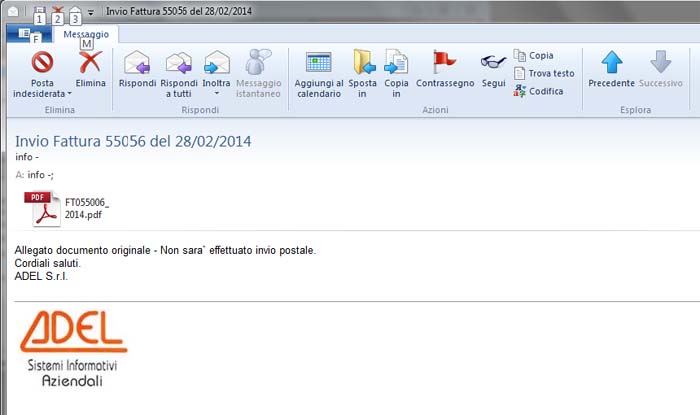Click the Elimina (delete) red X icon
The width and height of the screenshot is (700, 415).
[90, 63]
